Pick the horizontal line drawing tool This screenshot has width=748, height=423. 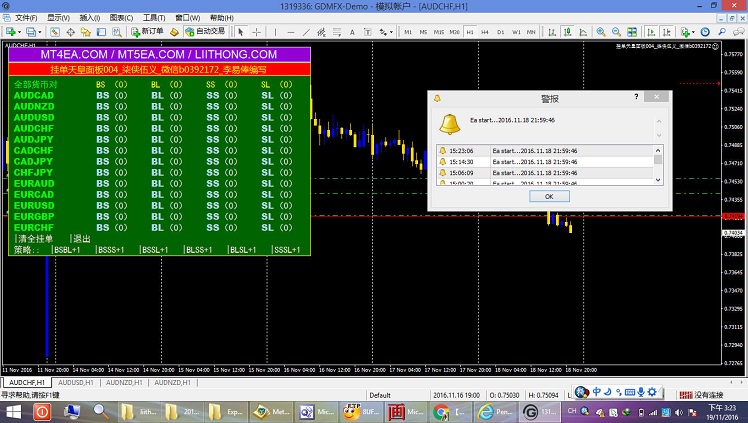click(x=291, y=31)
